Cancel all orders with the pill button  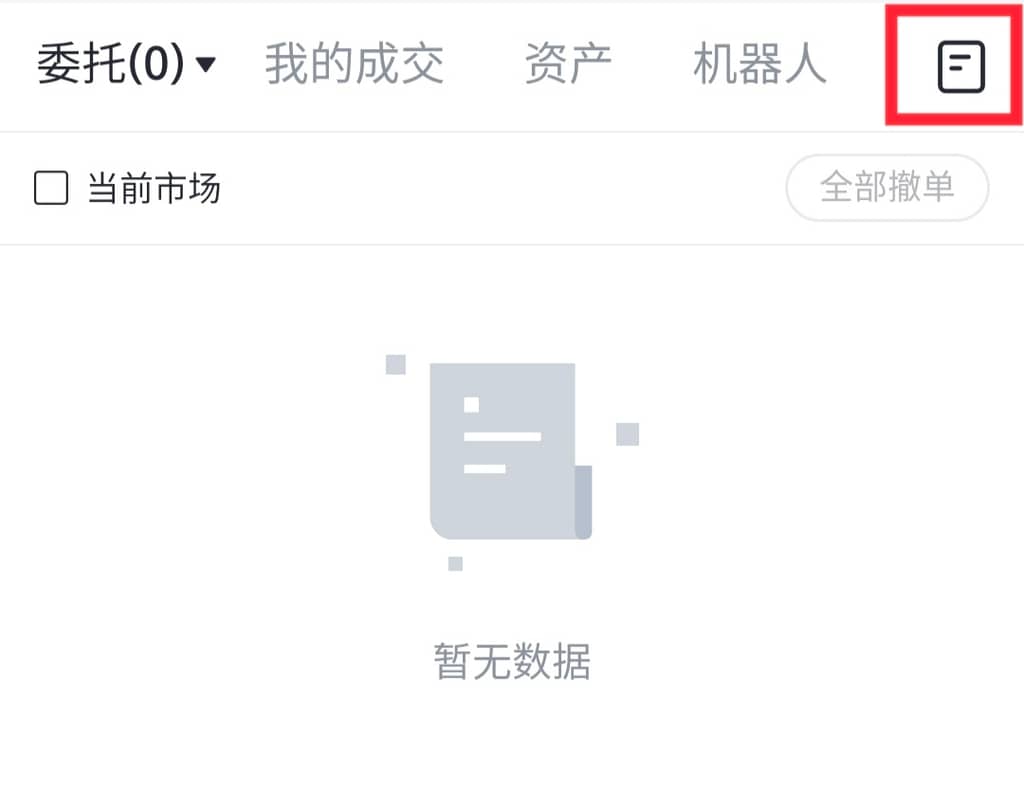887,187
